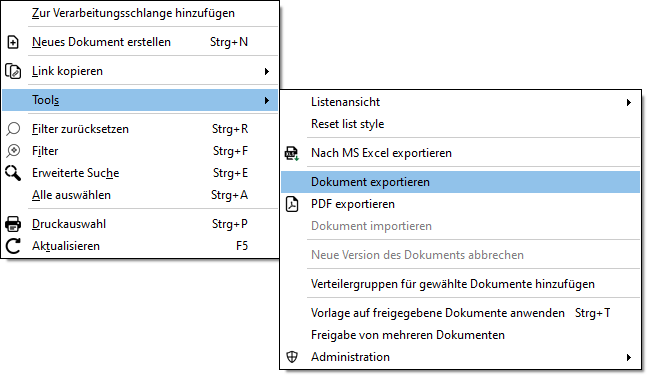The height and width of the screenshot is (375, 647).
Task: Click the Filter magnifier icon
Action: tap(13, 151)
